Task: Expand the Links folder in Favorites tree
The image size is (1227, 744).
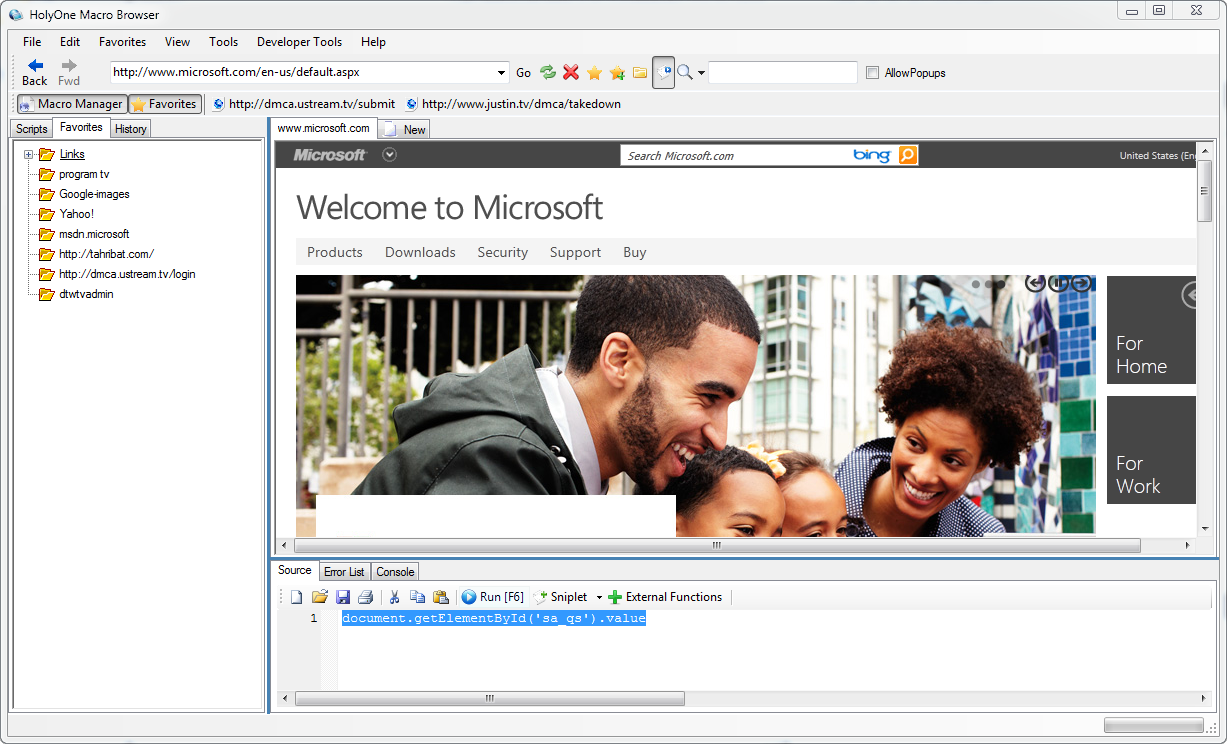Action: tap(29, 154)
